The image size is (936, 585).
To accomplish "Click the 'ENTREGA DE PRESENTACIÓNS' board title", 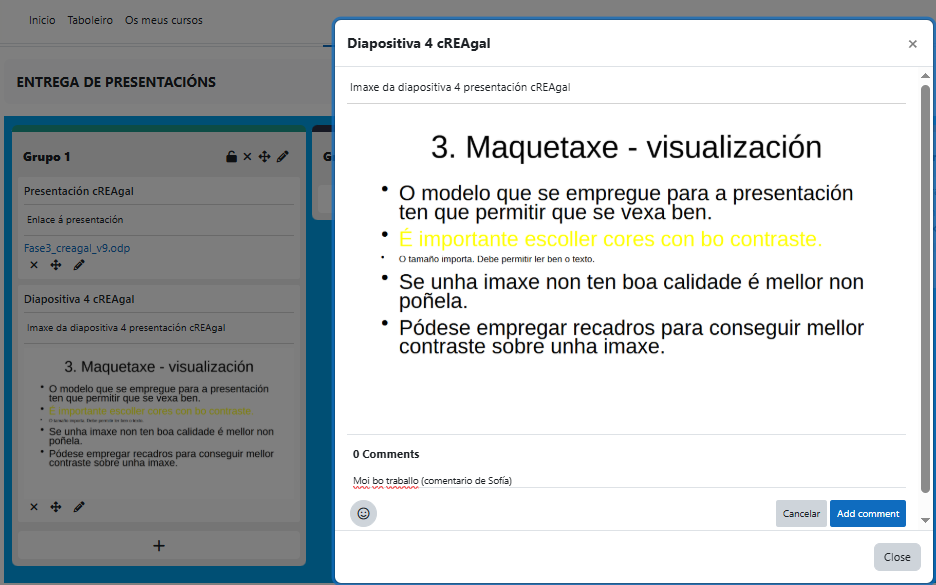I will tap(116, 82).
